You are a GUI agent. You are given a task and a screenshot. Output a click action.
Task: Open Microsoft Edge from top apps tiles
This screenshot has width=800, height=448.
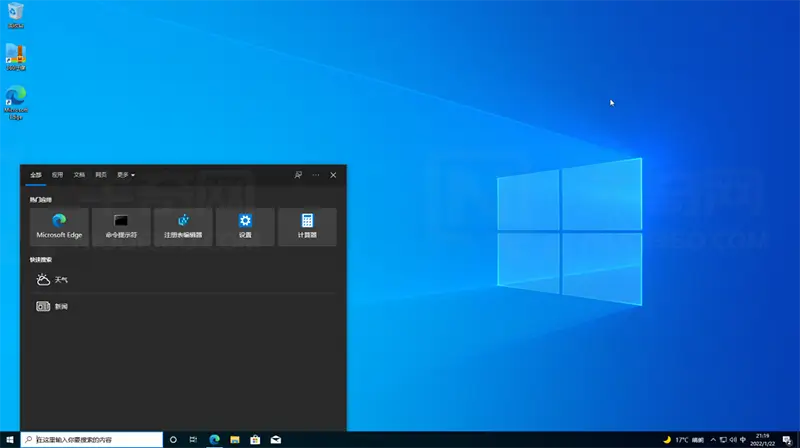pyautogui.click(x=59, y=227)
